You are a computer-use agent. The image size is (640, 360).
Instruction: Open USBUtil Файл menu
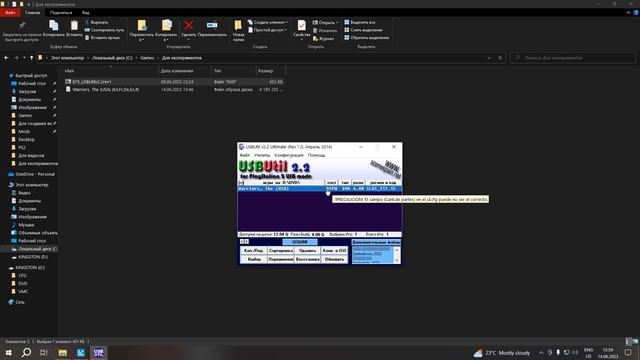click(244, 155)
